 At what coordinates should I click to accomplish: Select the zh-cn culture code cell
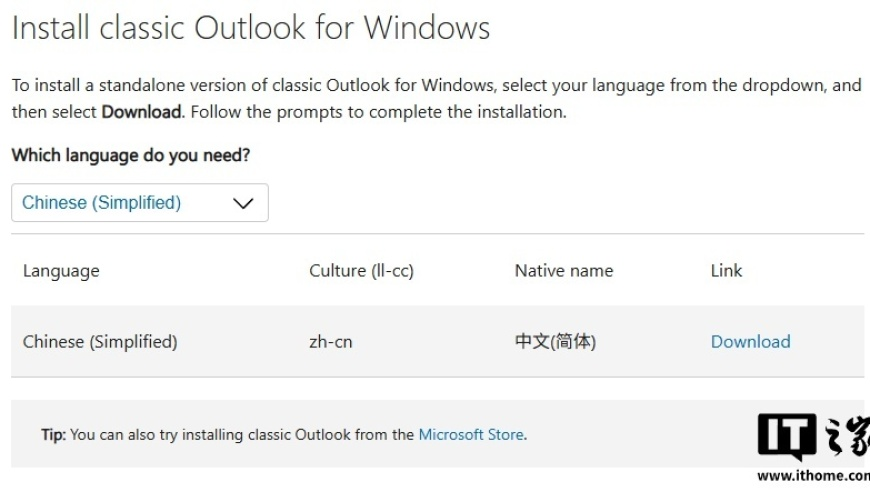(x=331, y=342)
